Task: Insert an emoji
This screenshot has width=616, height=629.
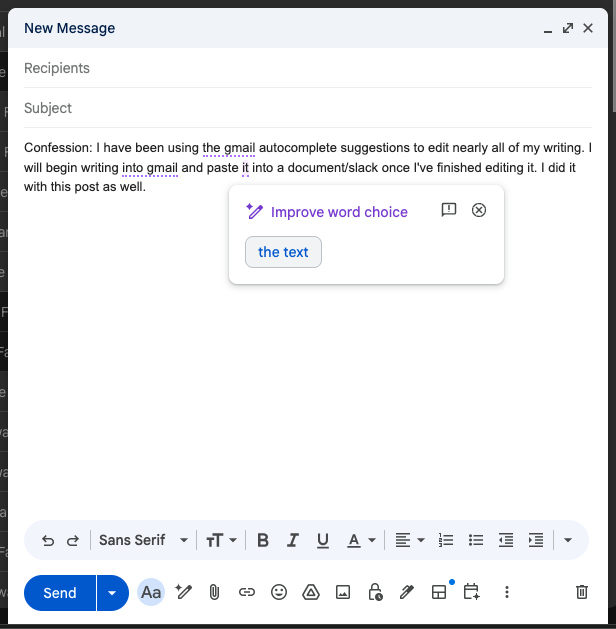Action: point(279,592)
